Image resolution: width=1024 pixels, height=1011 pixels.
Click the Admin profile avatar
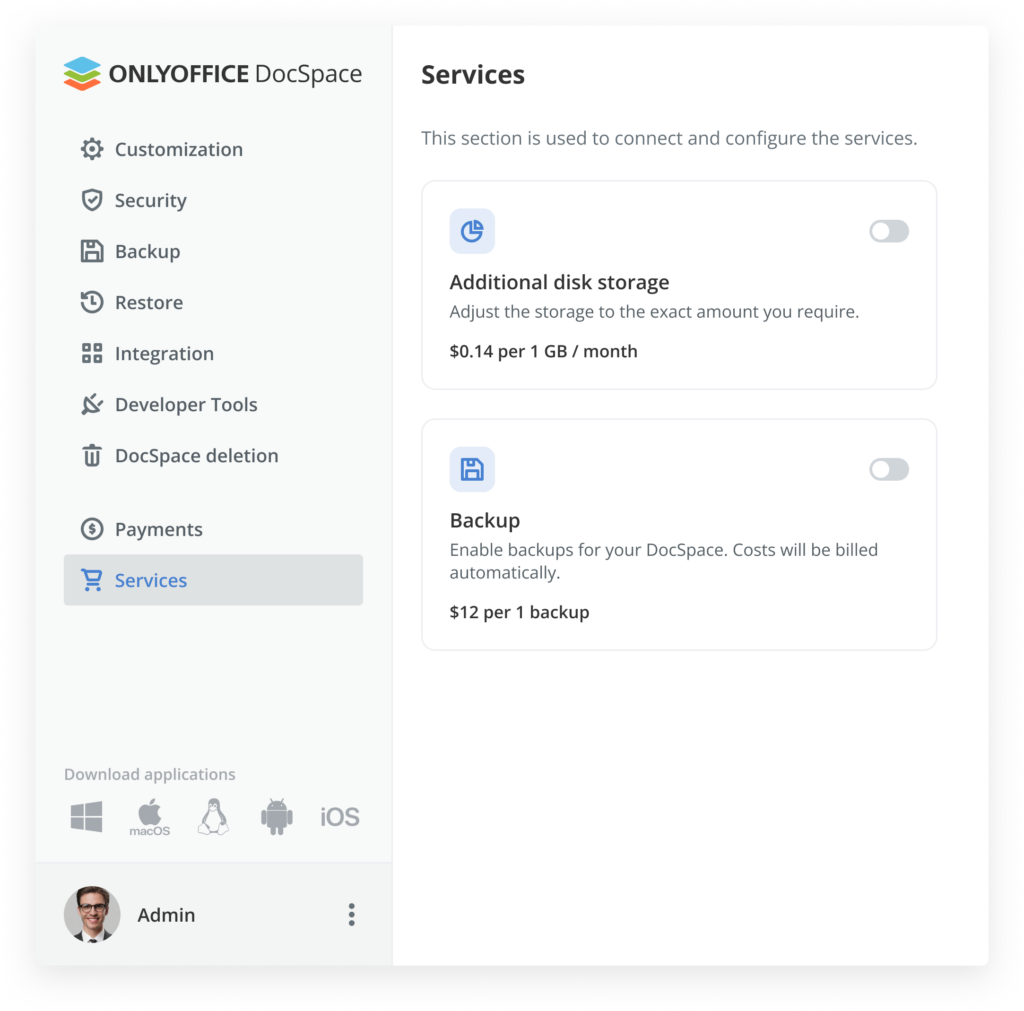92,915
